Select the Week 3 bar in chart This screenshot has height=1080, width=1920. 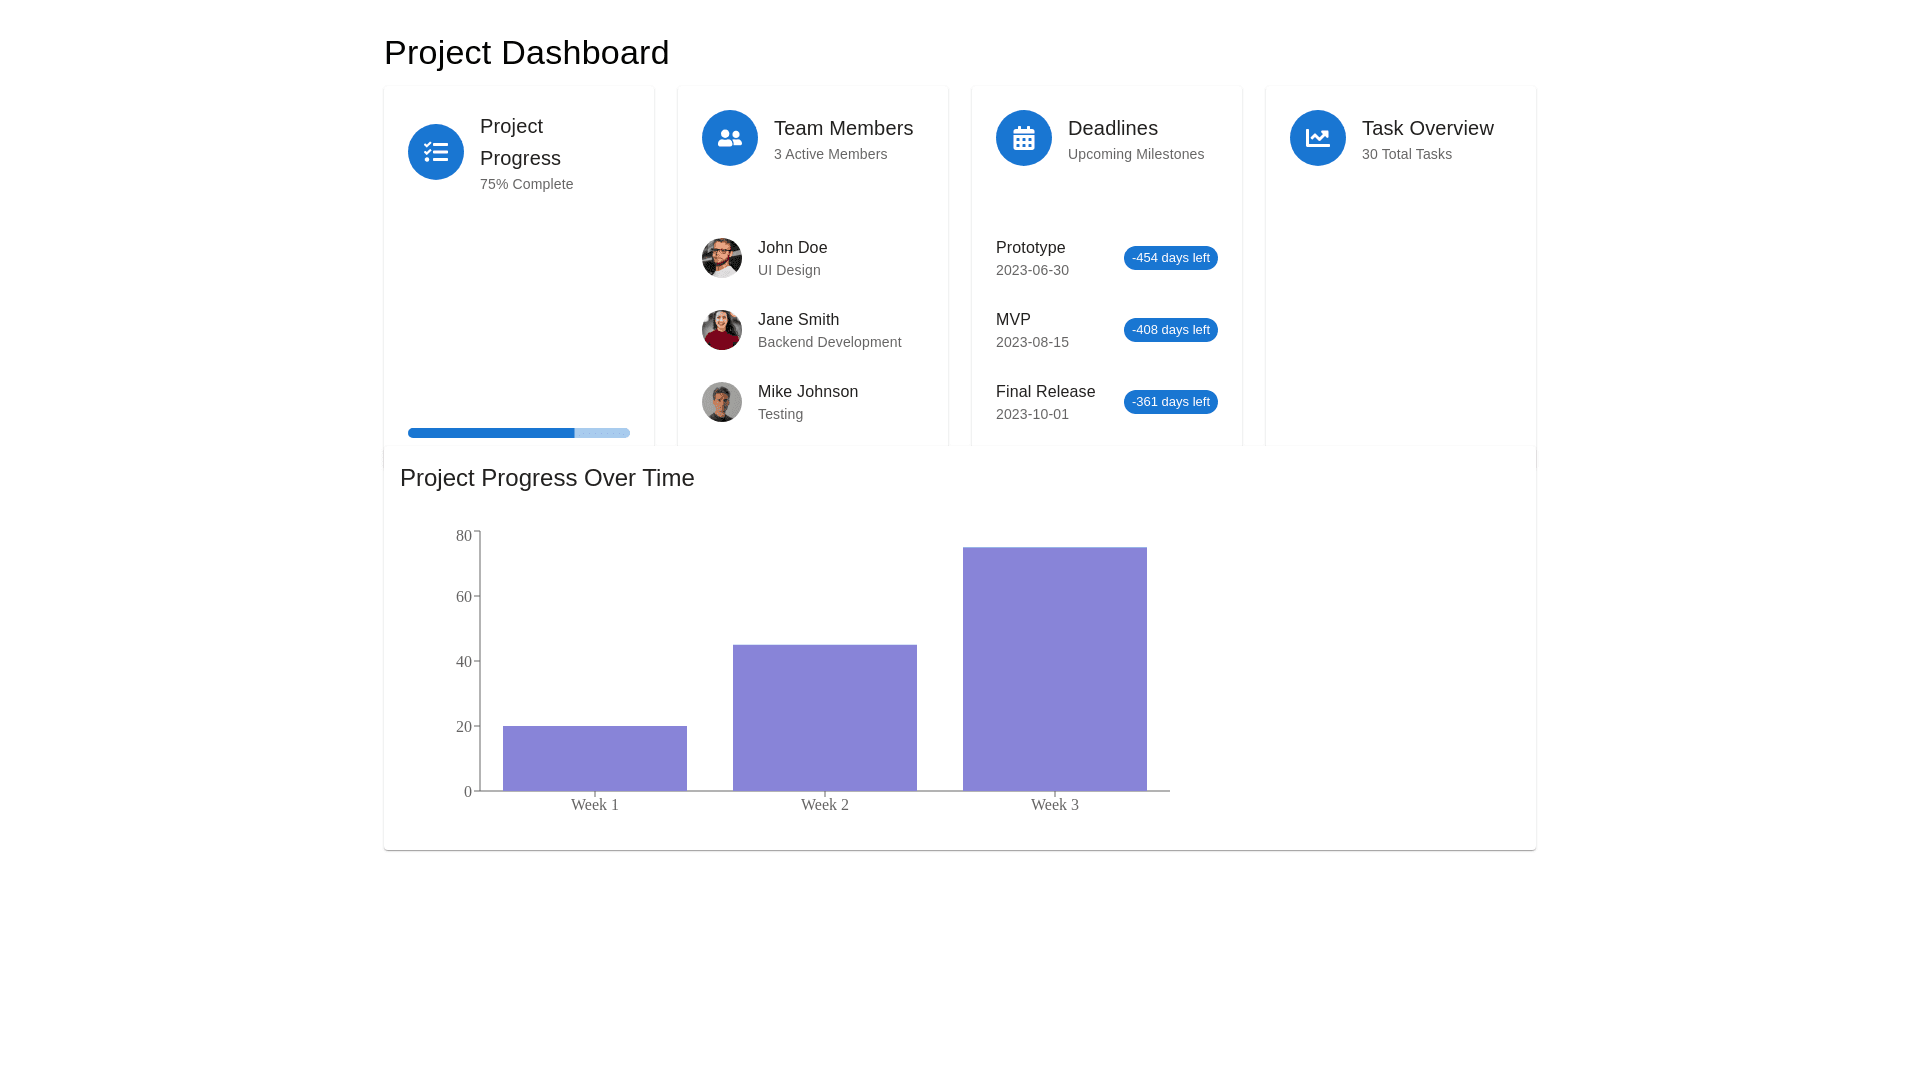point(1055,669)
